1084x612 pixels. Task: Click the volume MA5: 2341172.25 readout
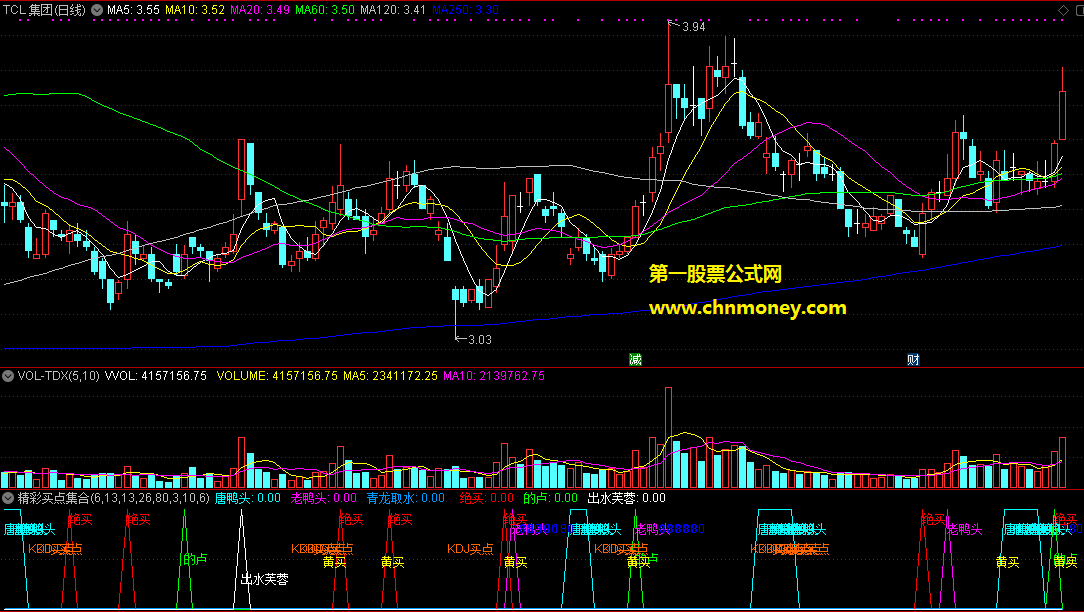click(x=391, y=376)
